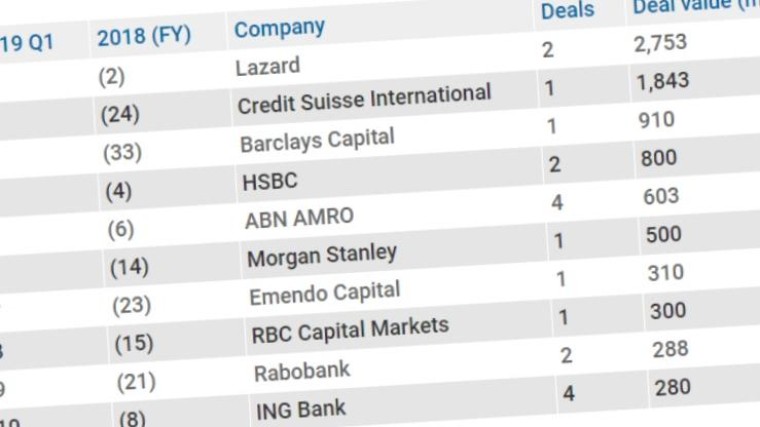Screen dimensions: 760x427
Task: Open the Rabobank company entry
Action: point(302,370)
